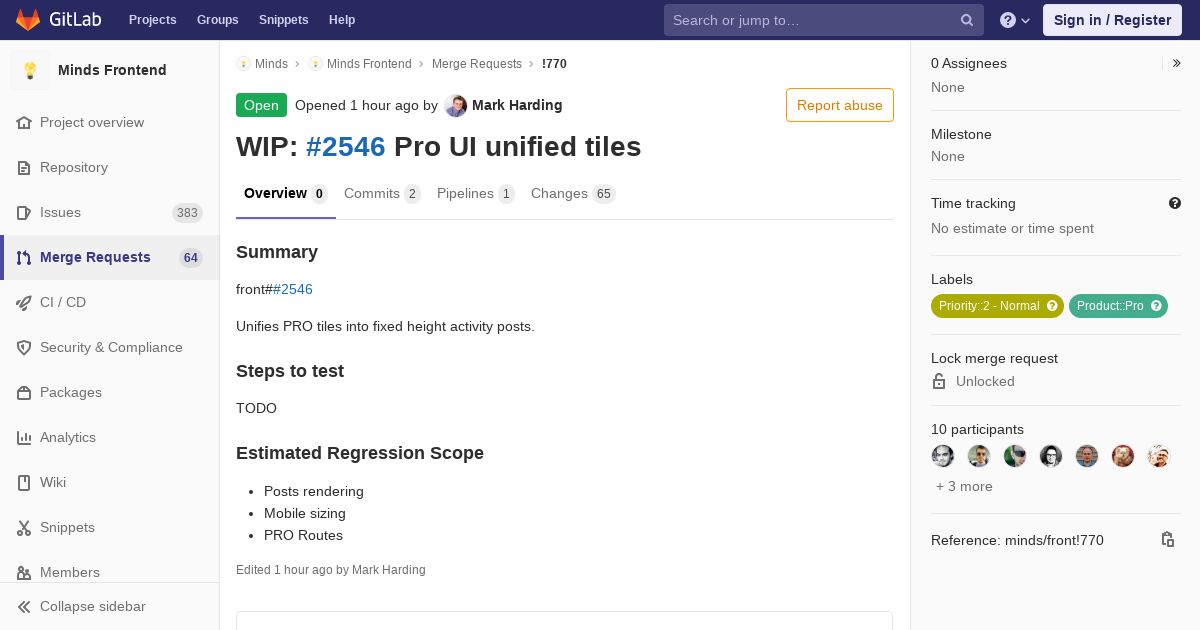Open the Repository sidebar icon

tap(24, 167)
